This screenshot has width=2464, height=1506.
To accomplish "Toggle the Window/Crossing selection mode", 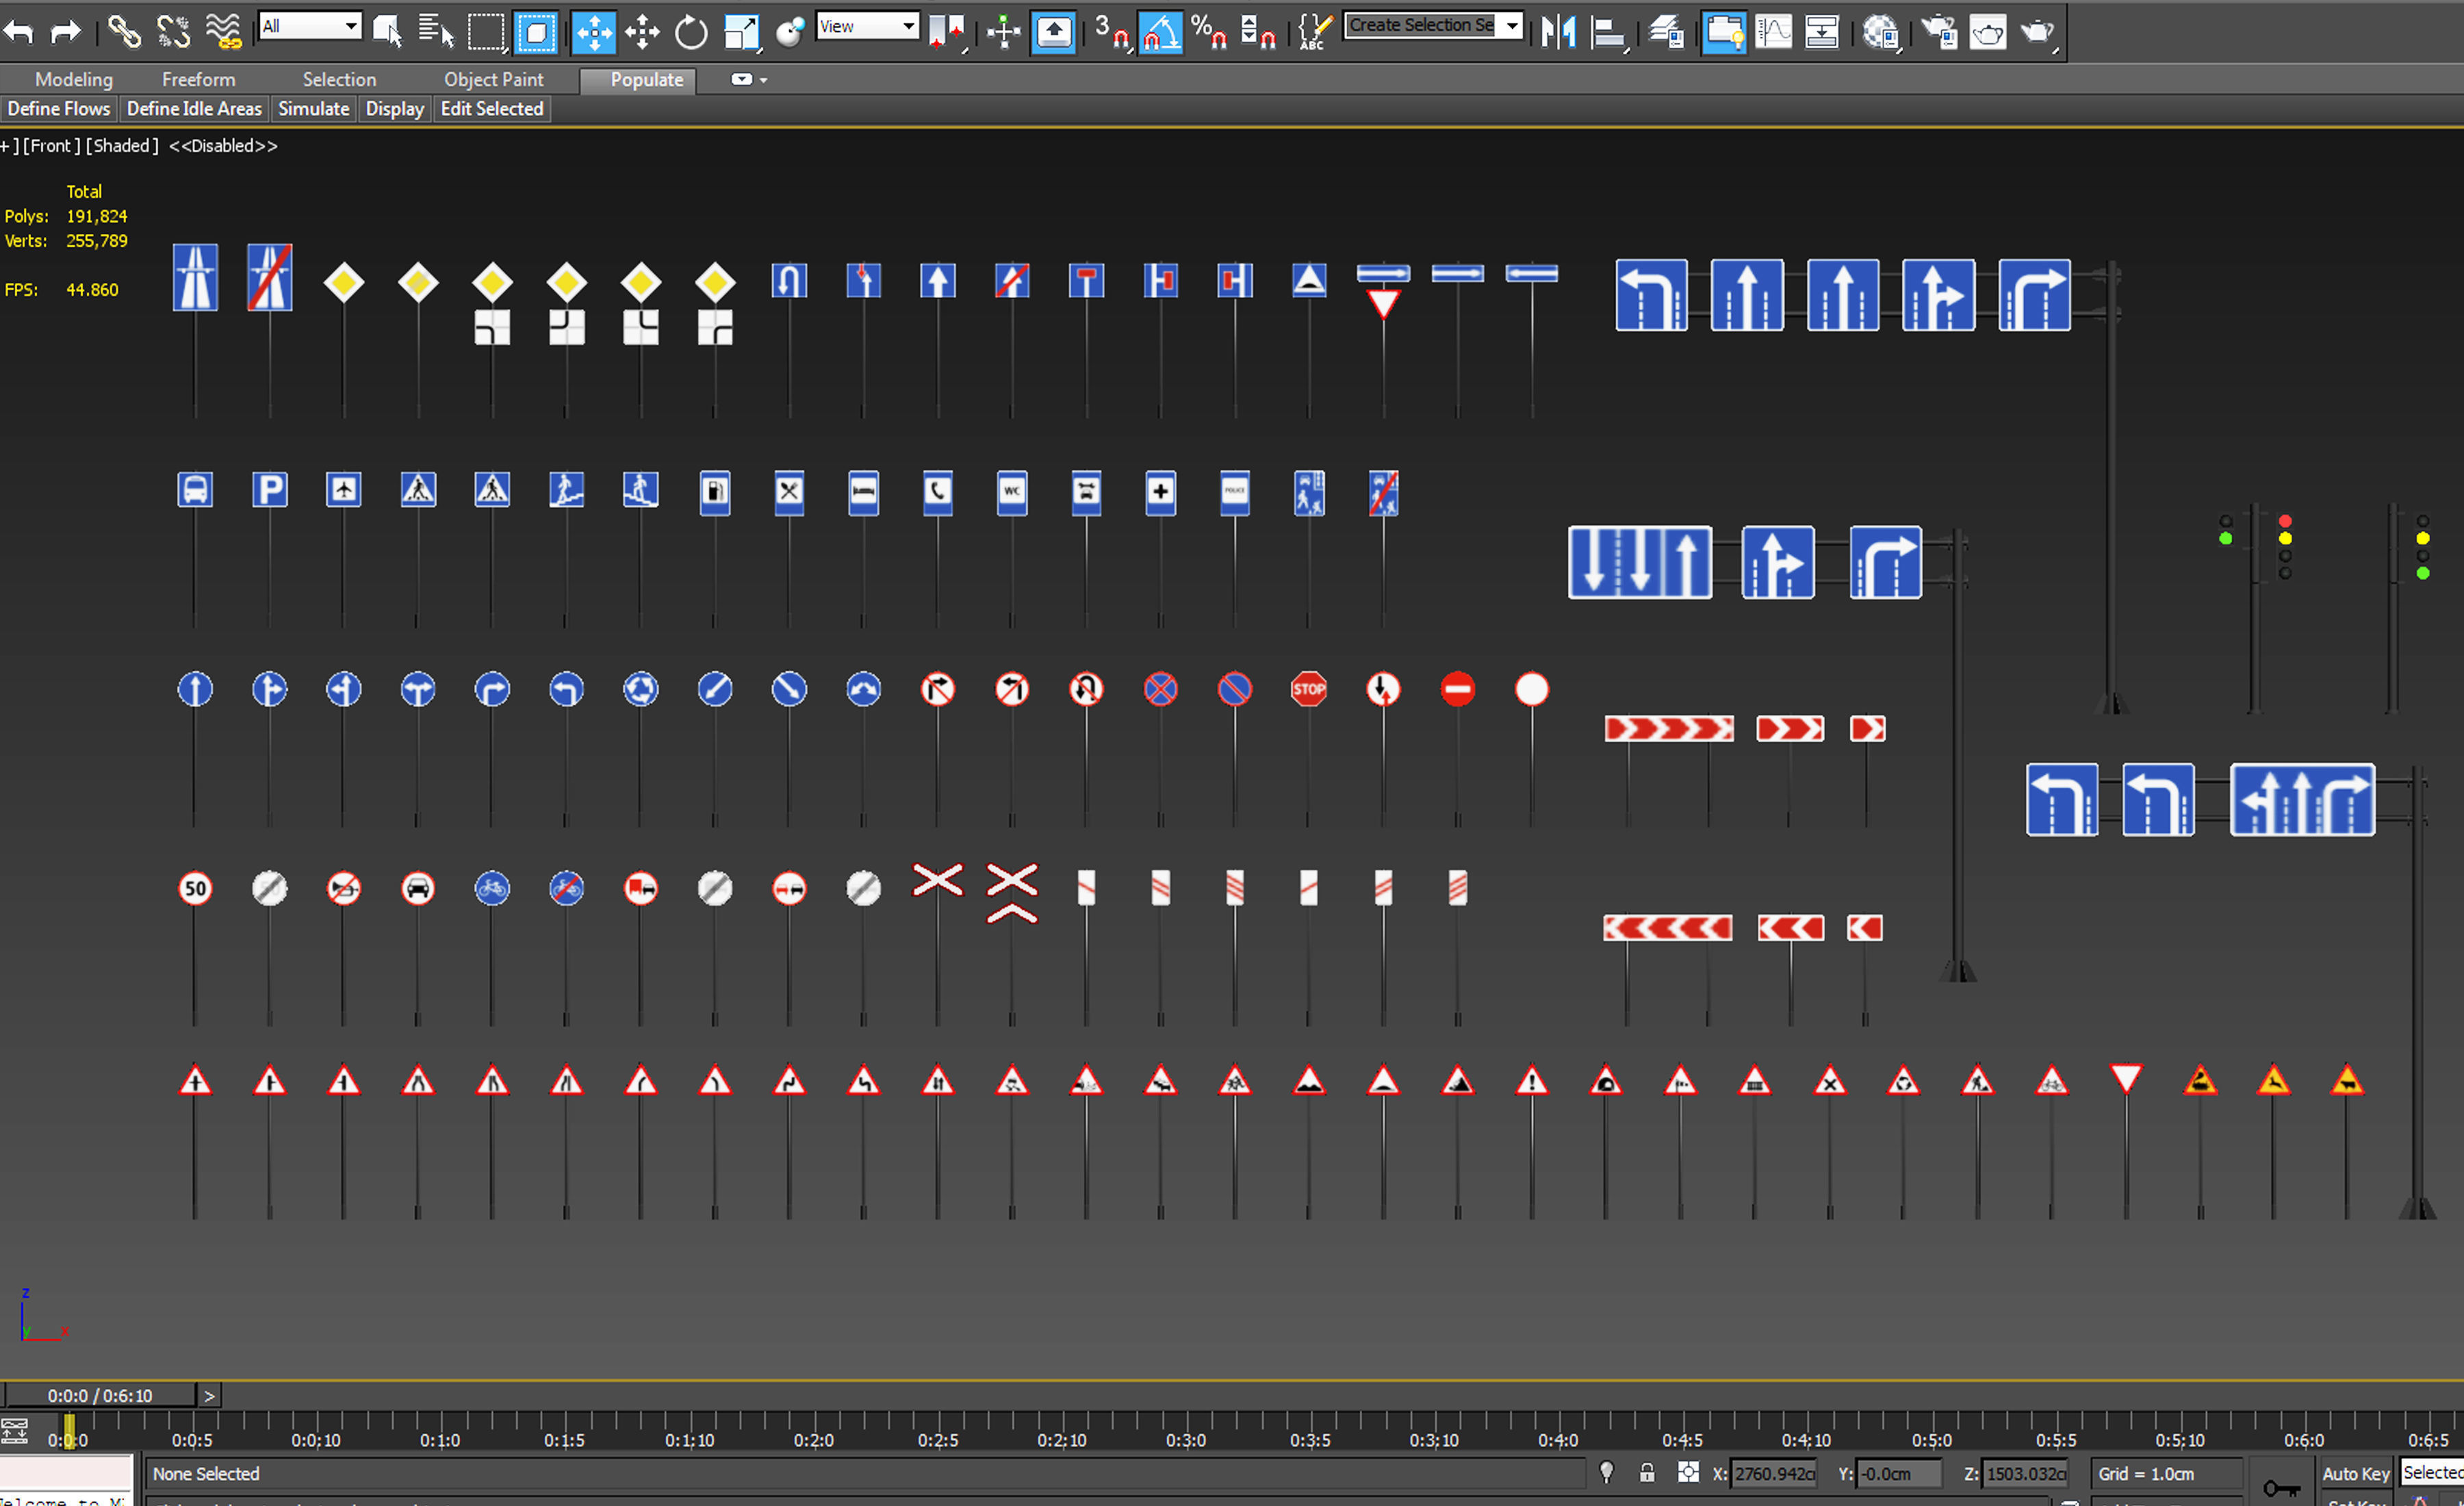I will click(x=535, y=32).
